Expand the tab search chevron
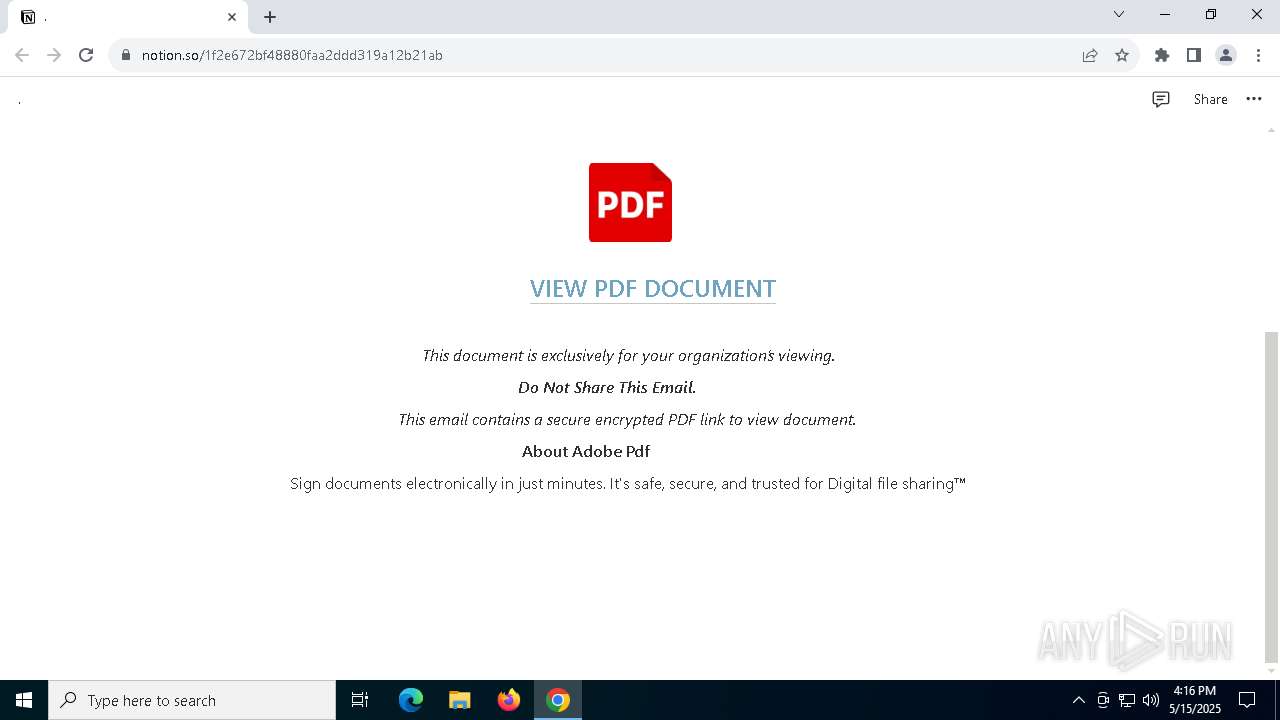 1119,15
